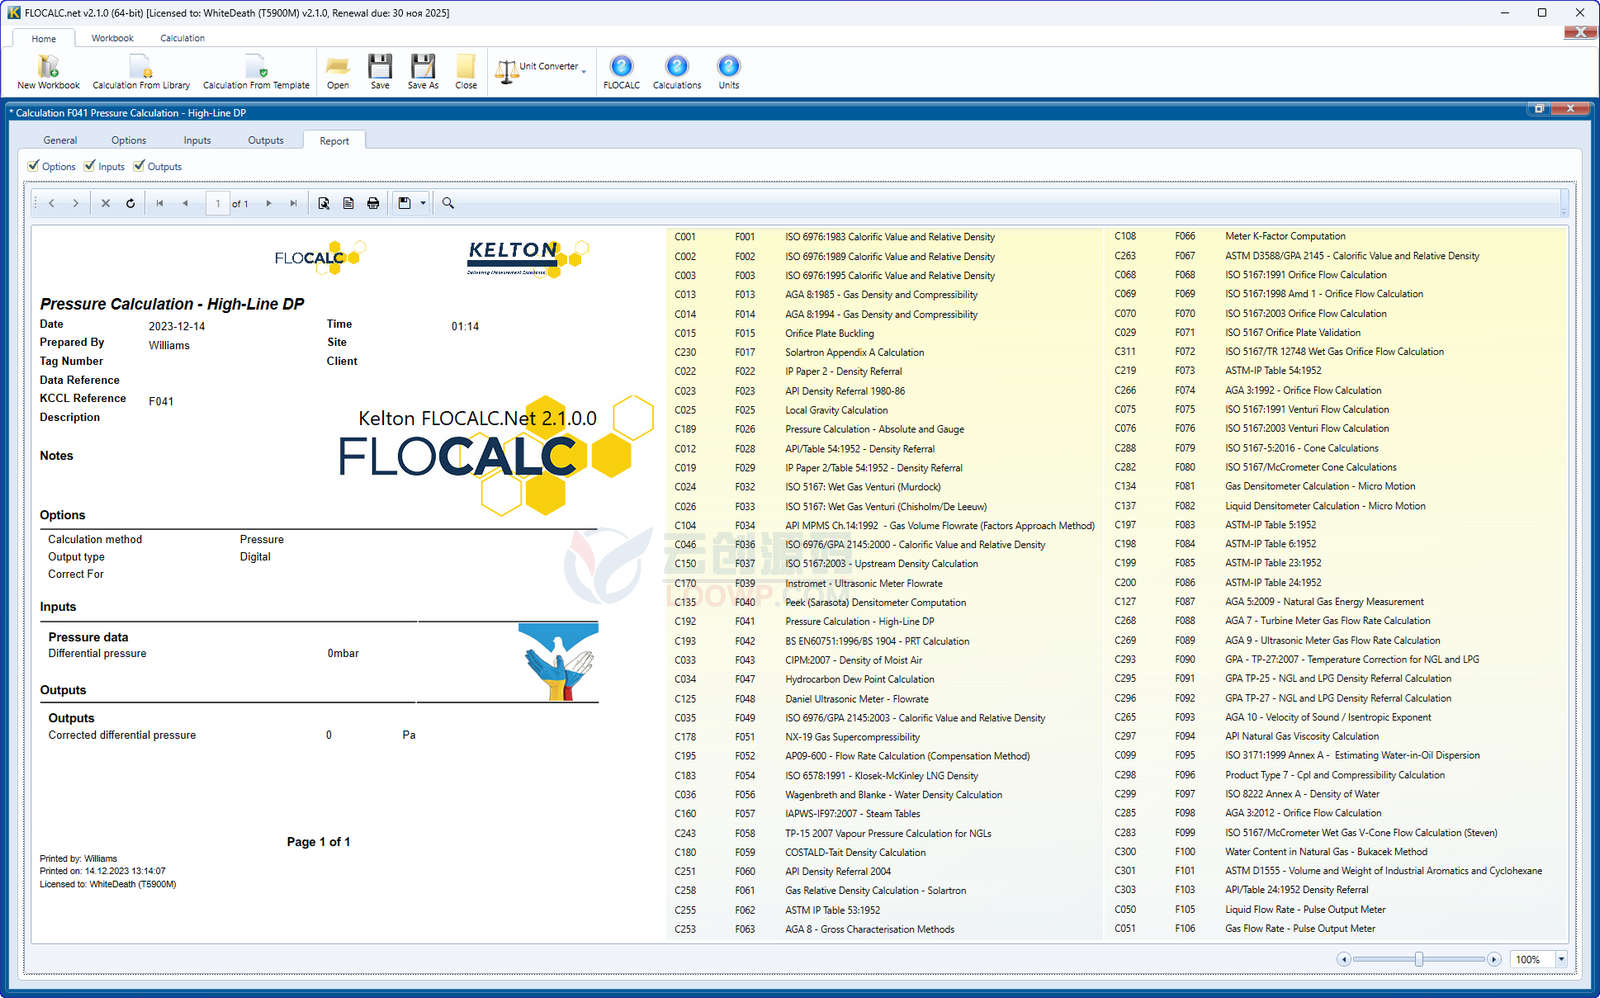Screen dimensions: 1600x998
Task: Click Gas Flow Rate - Pulse Output Meter
Action: click(x=1300, y=929)
